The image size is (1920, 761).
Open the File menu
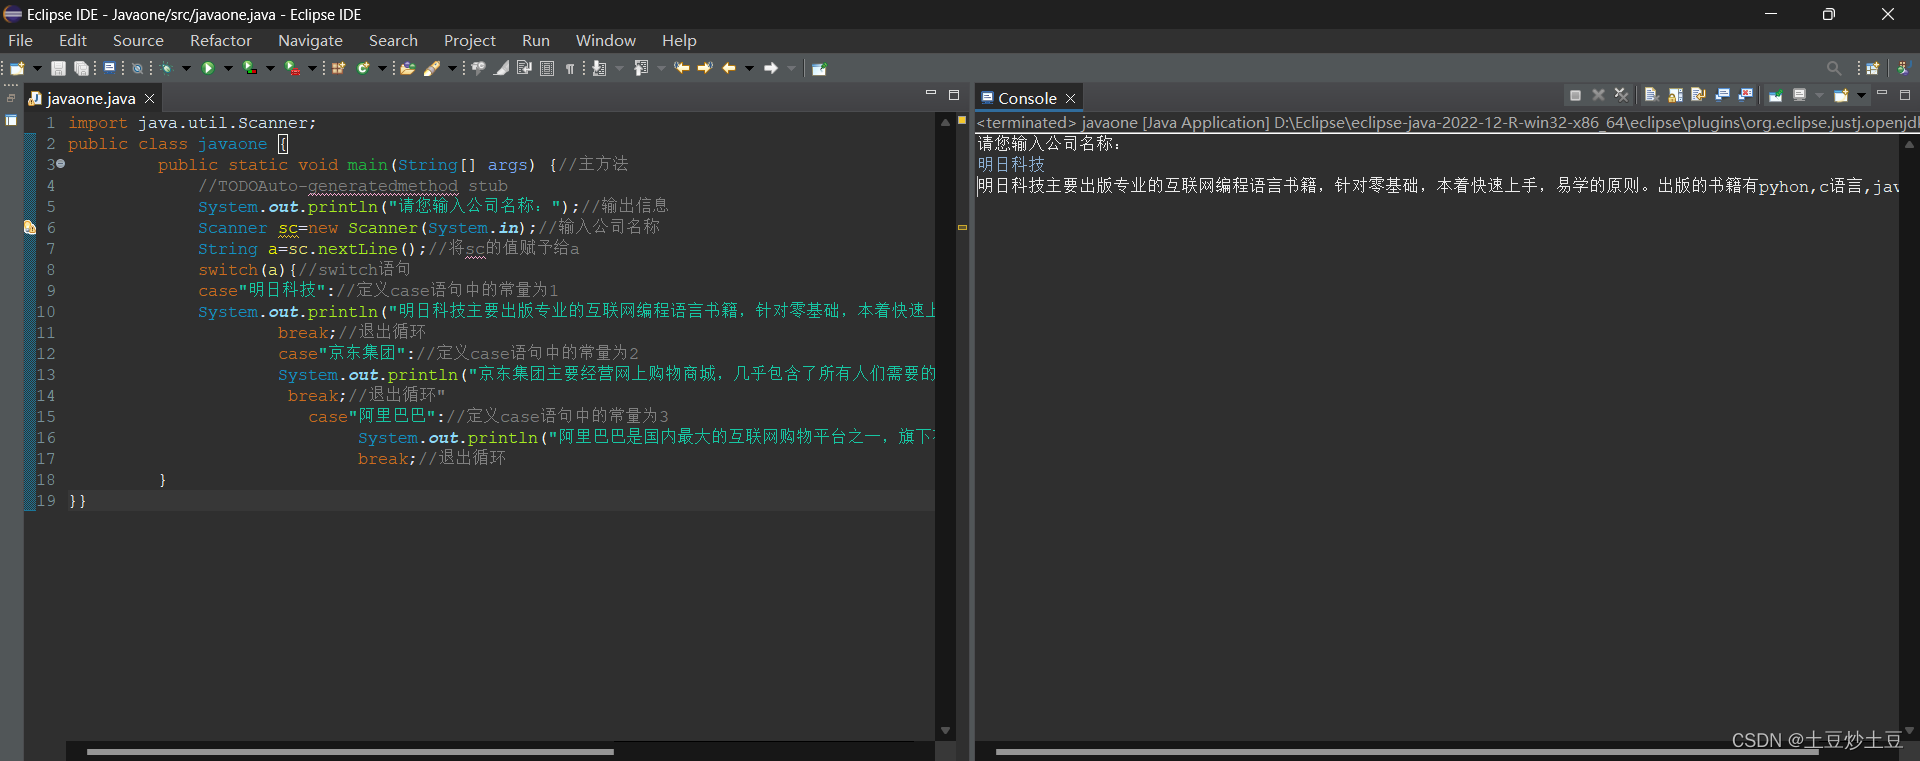[20, 40]
